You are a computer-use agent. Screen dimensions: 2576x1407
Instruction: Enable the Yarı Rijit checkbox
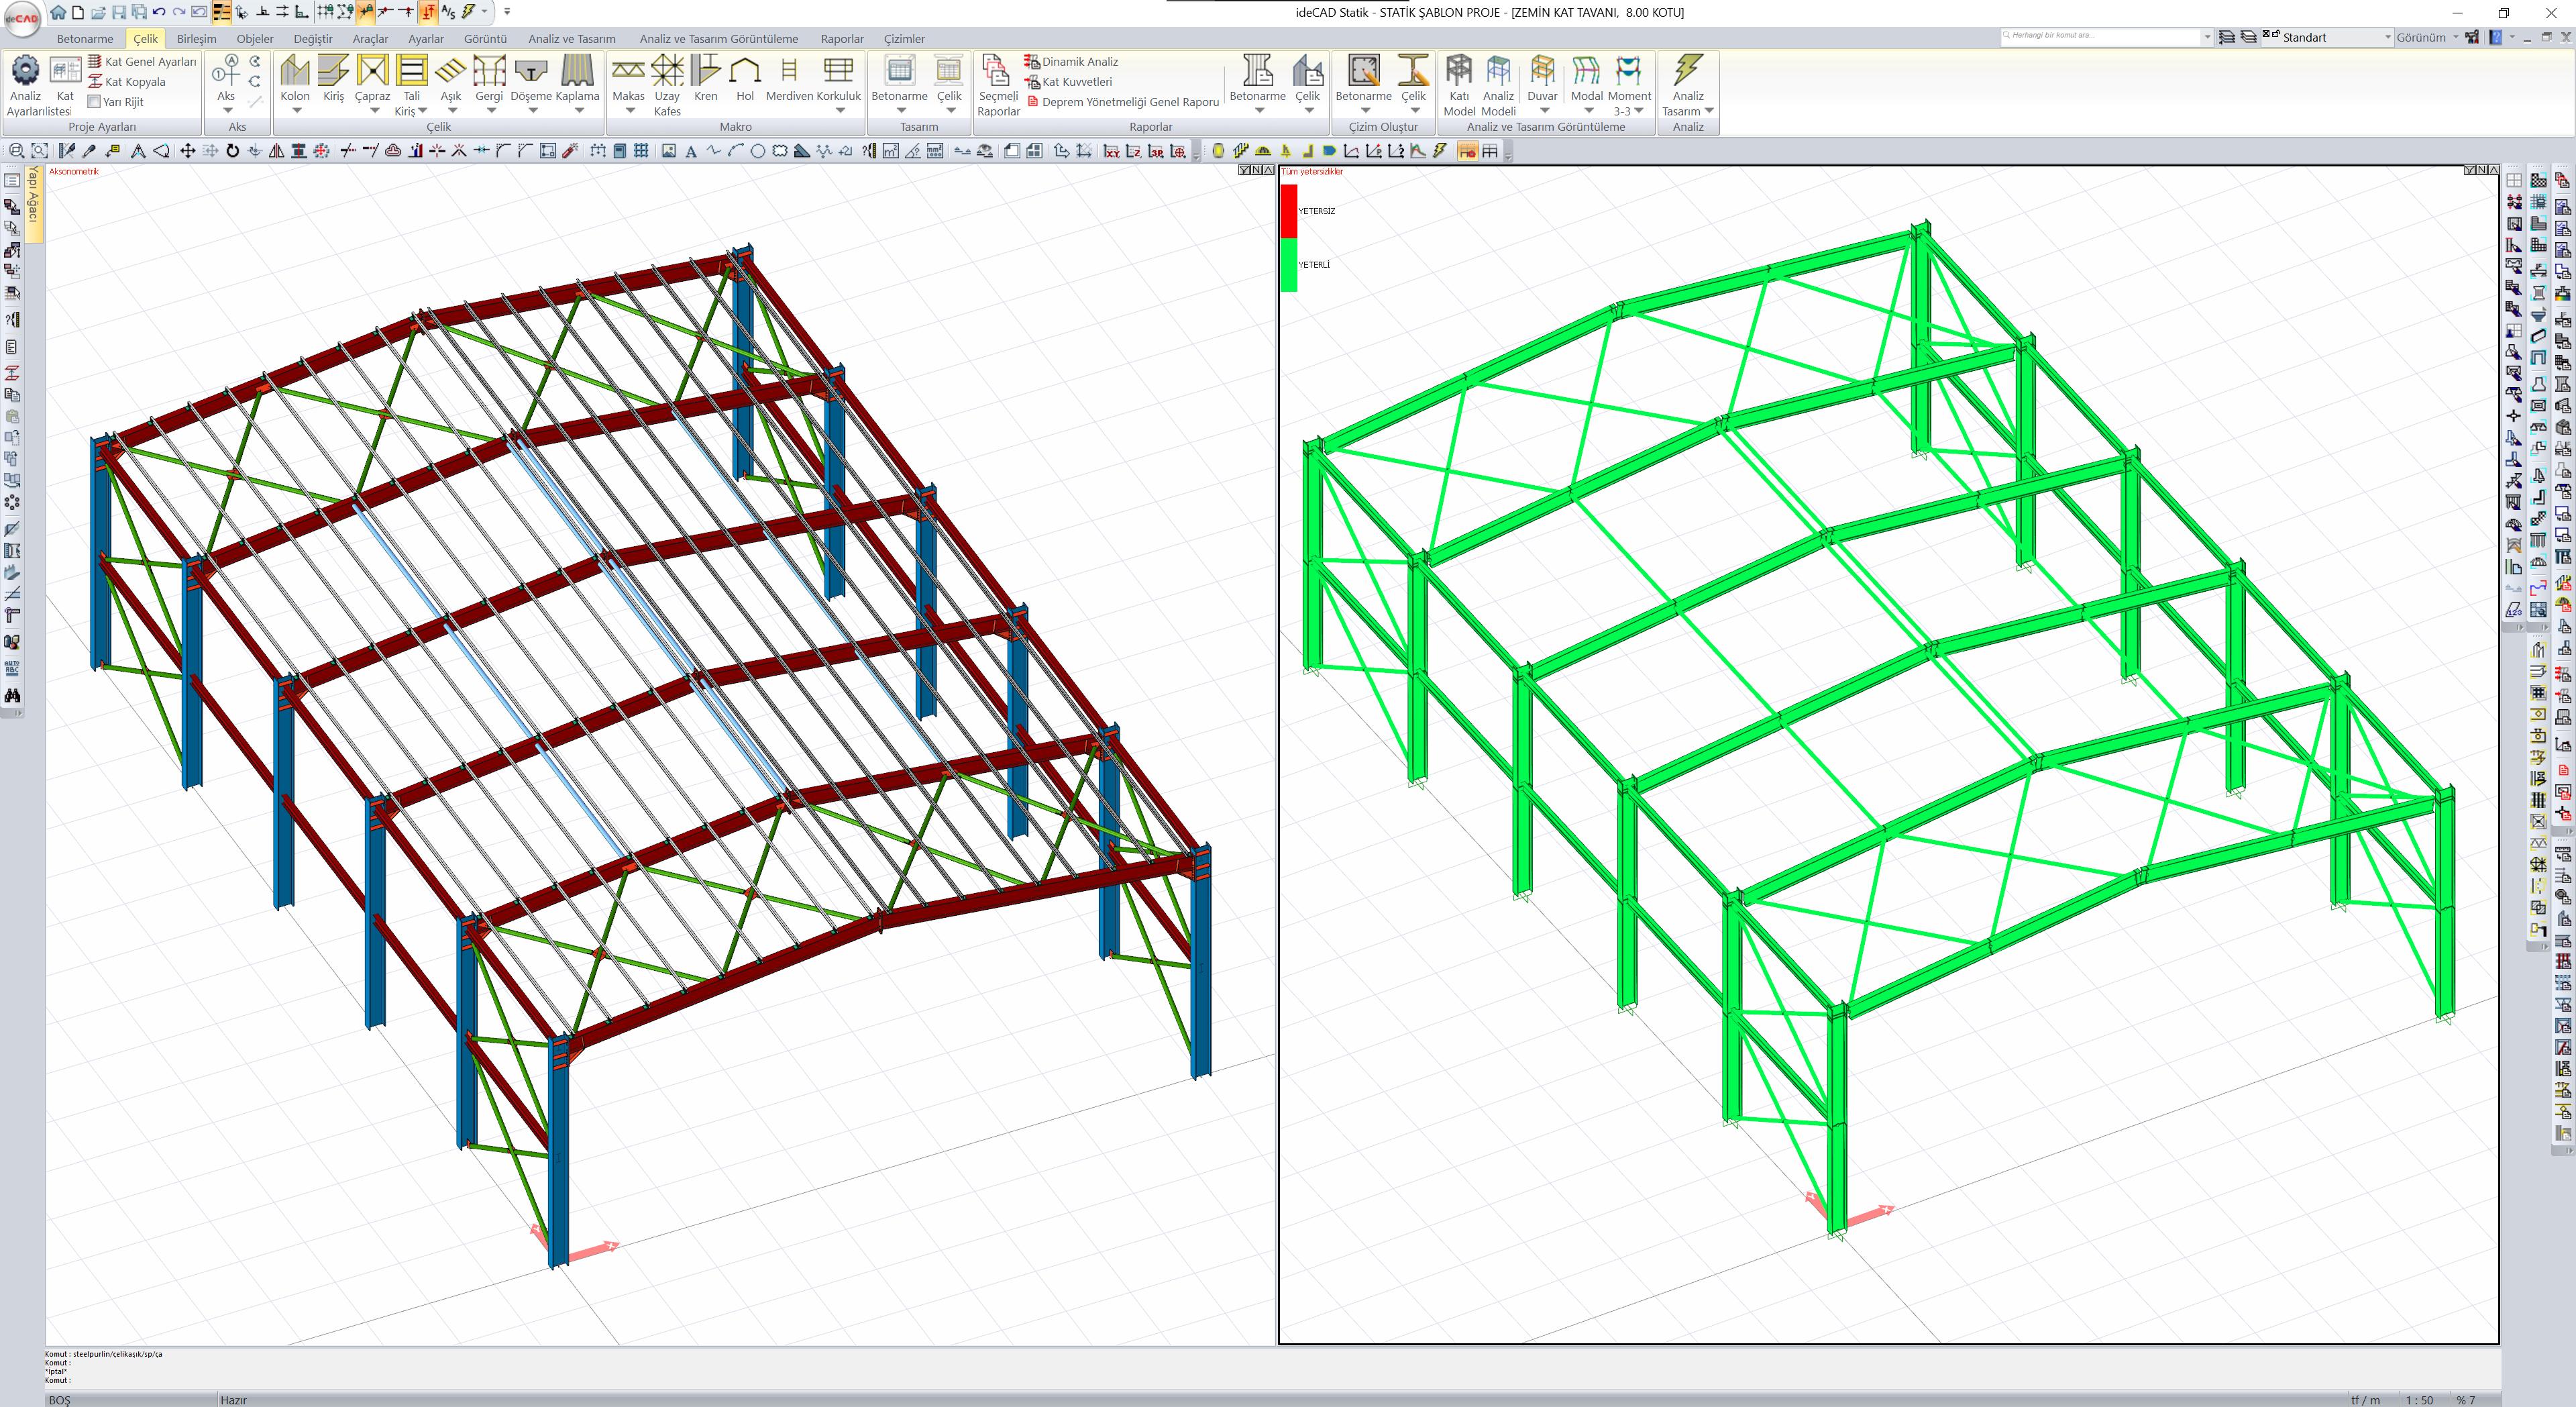point(94,102)
